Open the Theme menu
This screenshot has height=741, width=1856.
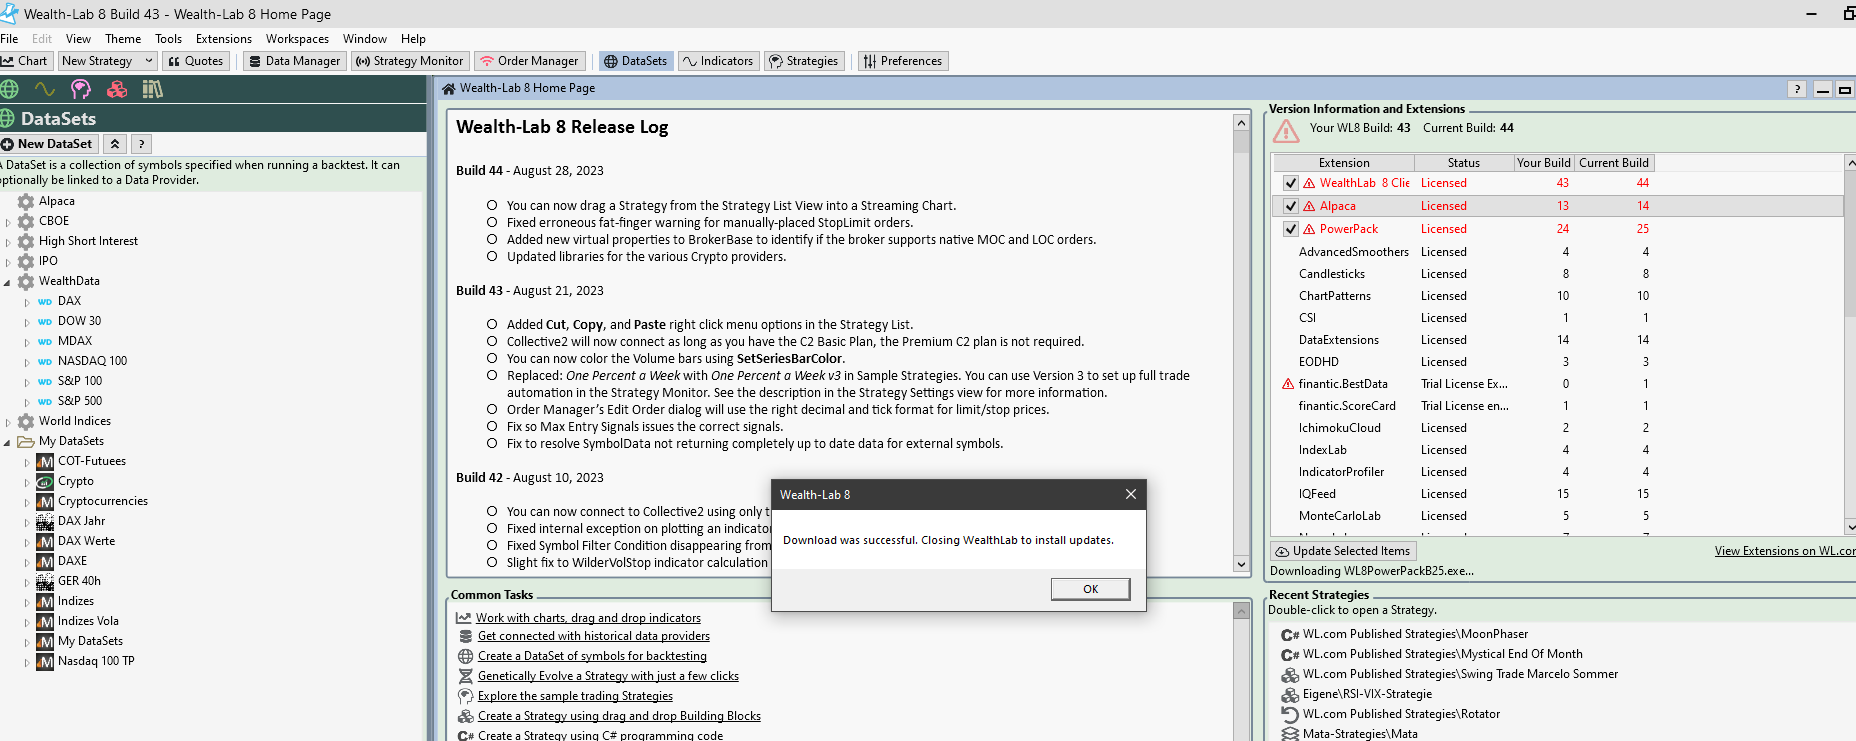[123, 39]
